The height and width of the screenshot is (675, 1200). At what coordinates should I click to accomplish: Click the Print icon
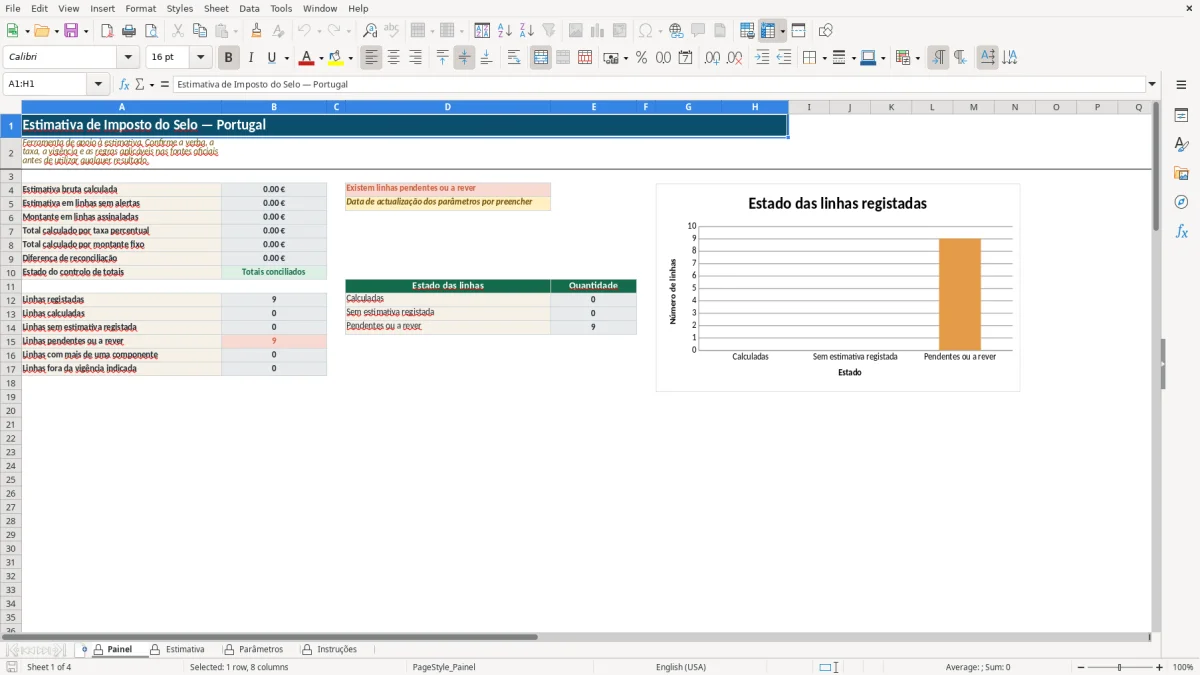[129, 31]
